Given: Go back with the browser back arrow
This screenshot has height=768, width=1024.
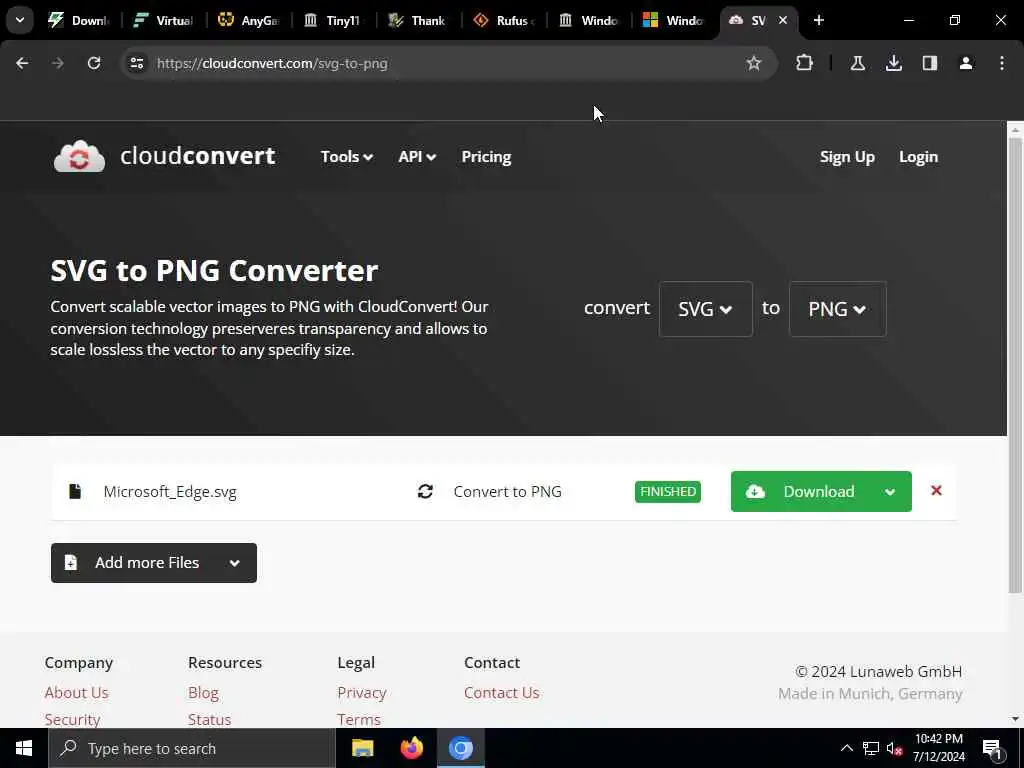Looking at the screenshot, I should [x=22, y=63].
